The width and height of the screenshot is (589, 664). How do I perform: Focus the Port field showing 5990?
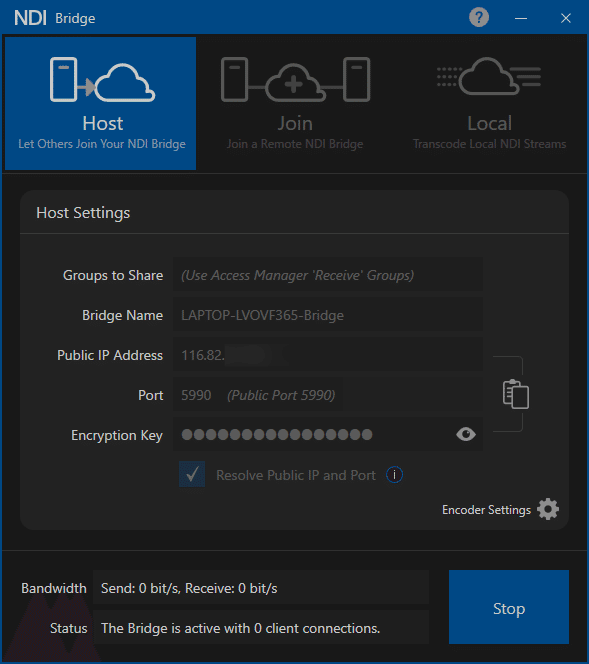tap(327, 395)
